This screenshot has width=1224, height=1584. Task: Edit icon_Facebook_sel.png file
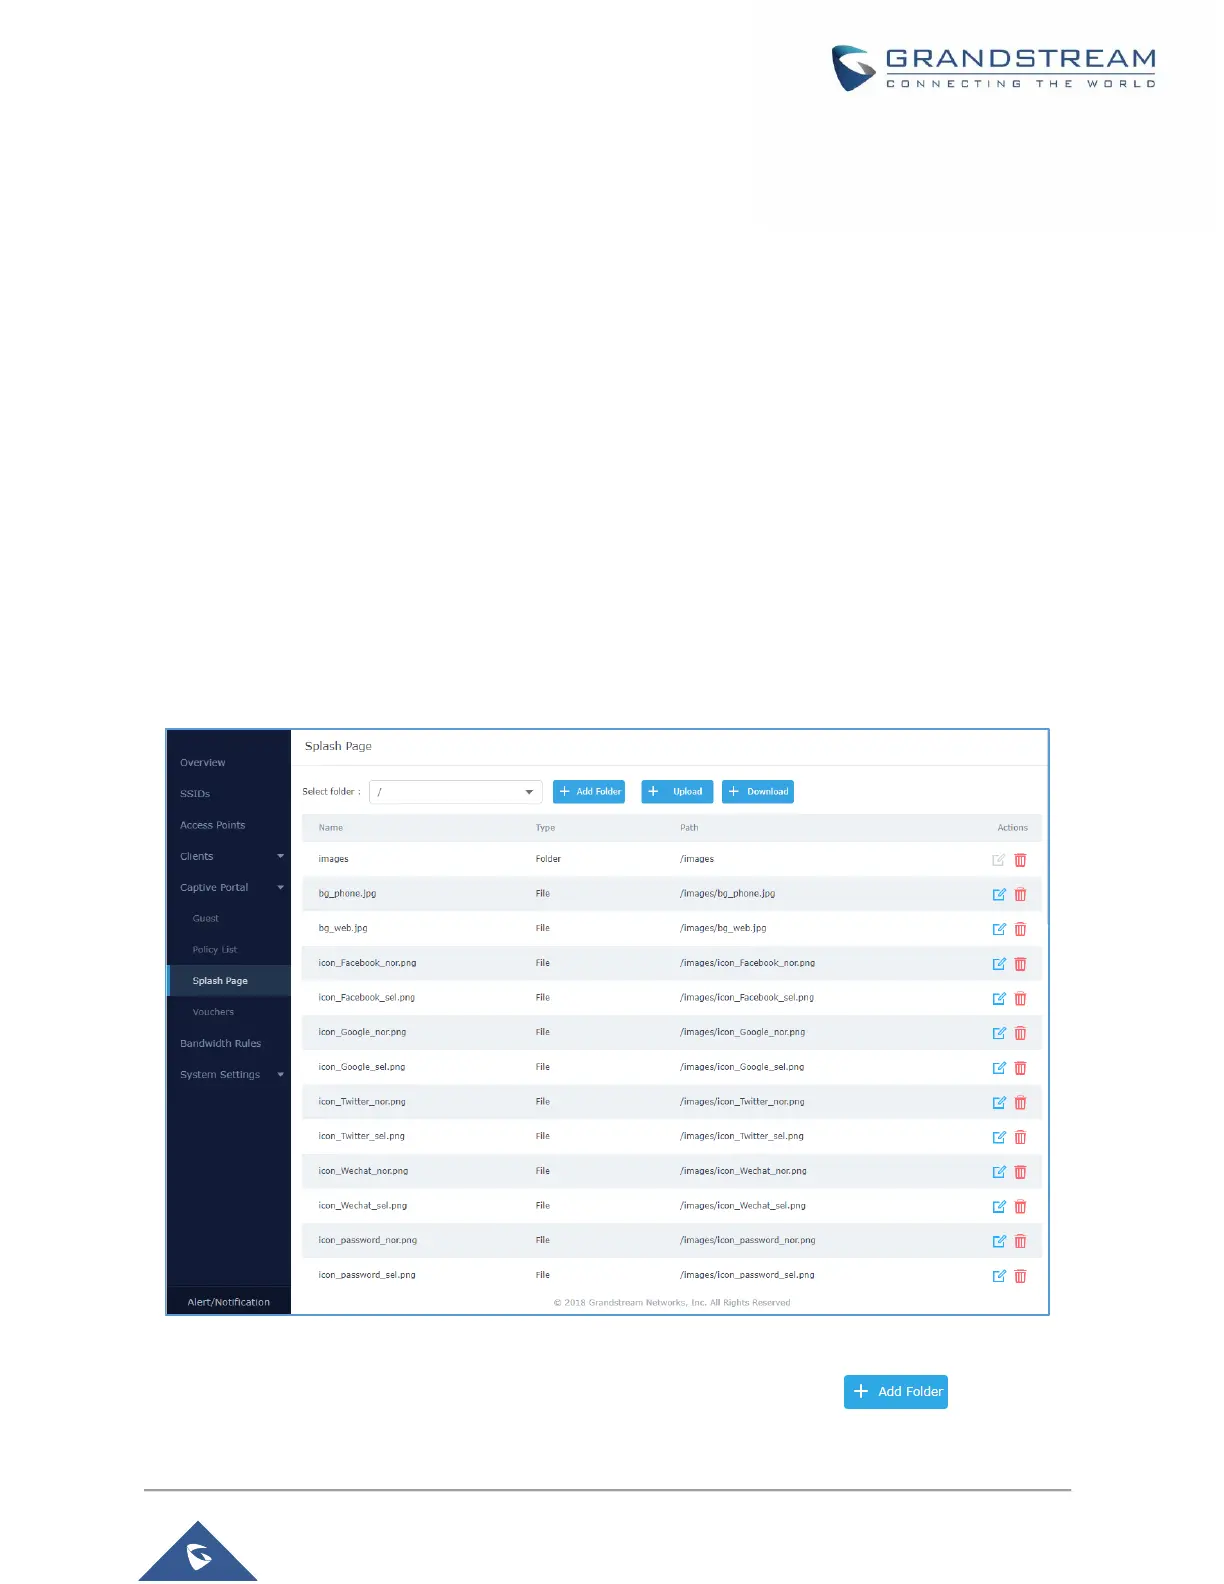coord(998,999)
